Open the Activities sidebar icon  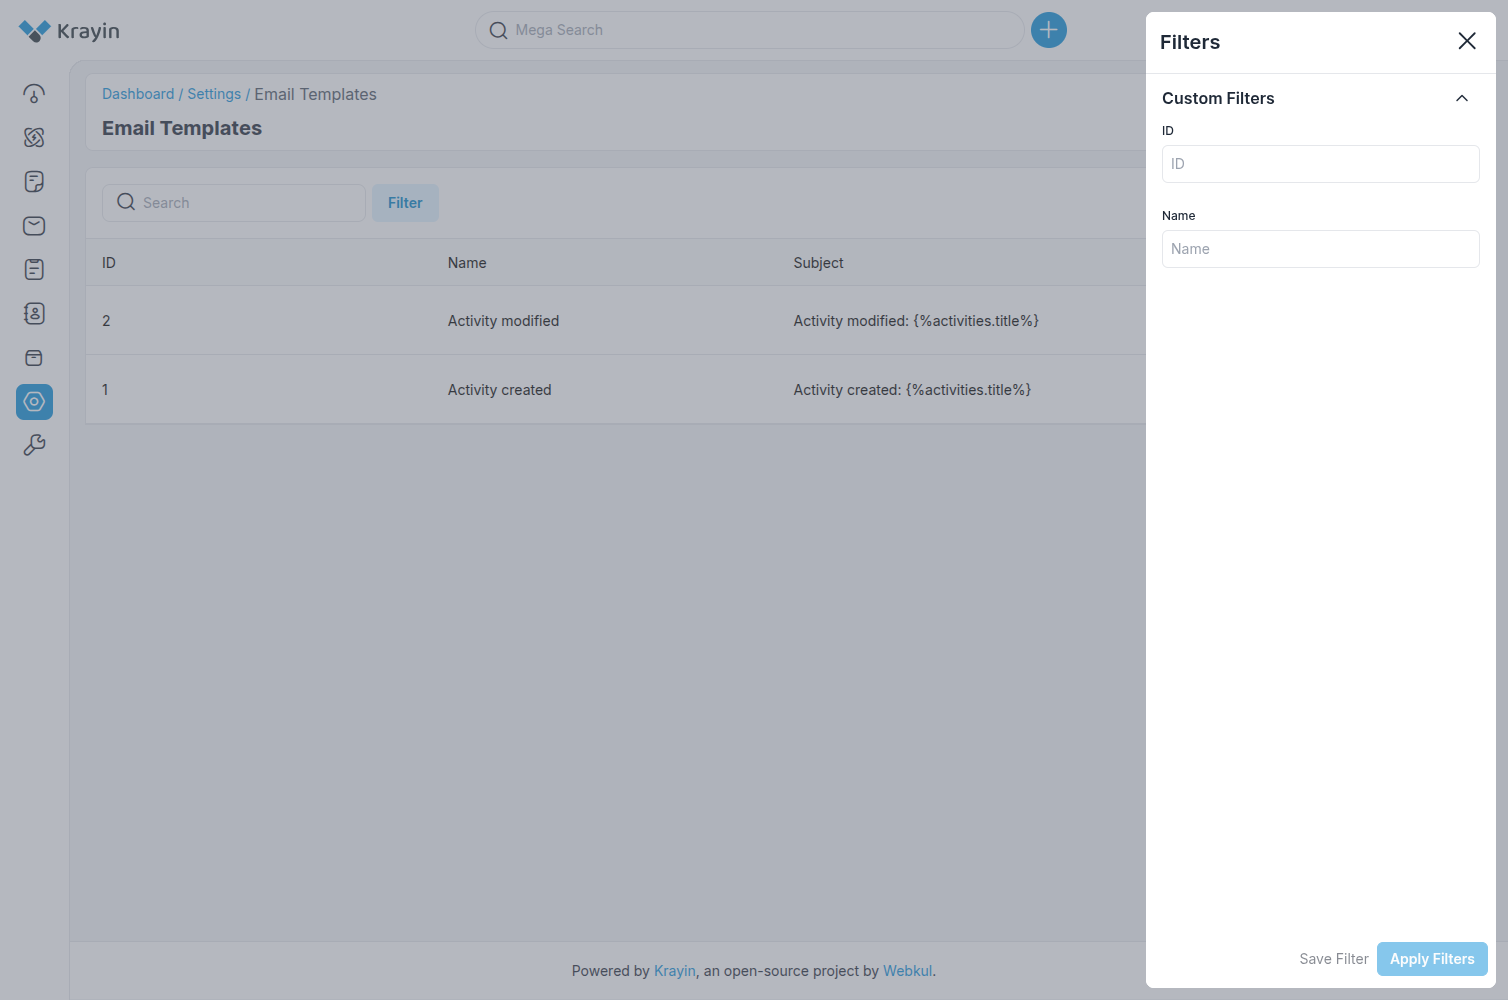point(34,270)
